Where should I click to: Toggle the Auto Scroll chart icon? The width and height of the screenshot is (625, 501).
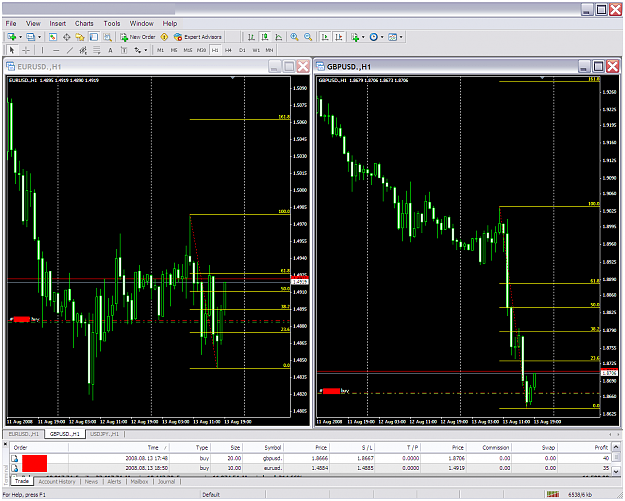coord(325,37)
